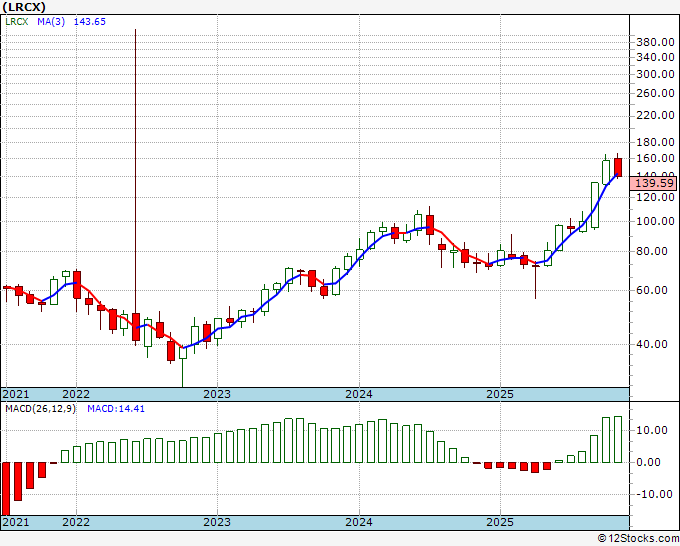680x546 pixels.
Task: Select the green LRCX legend label
Action: (x=16, y=22)
